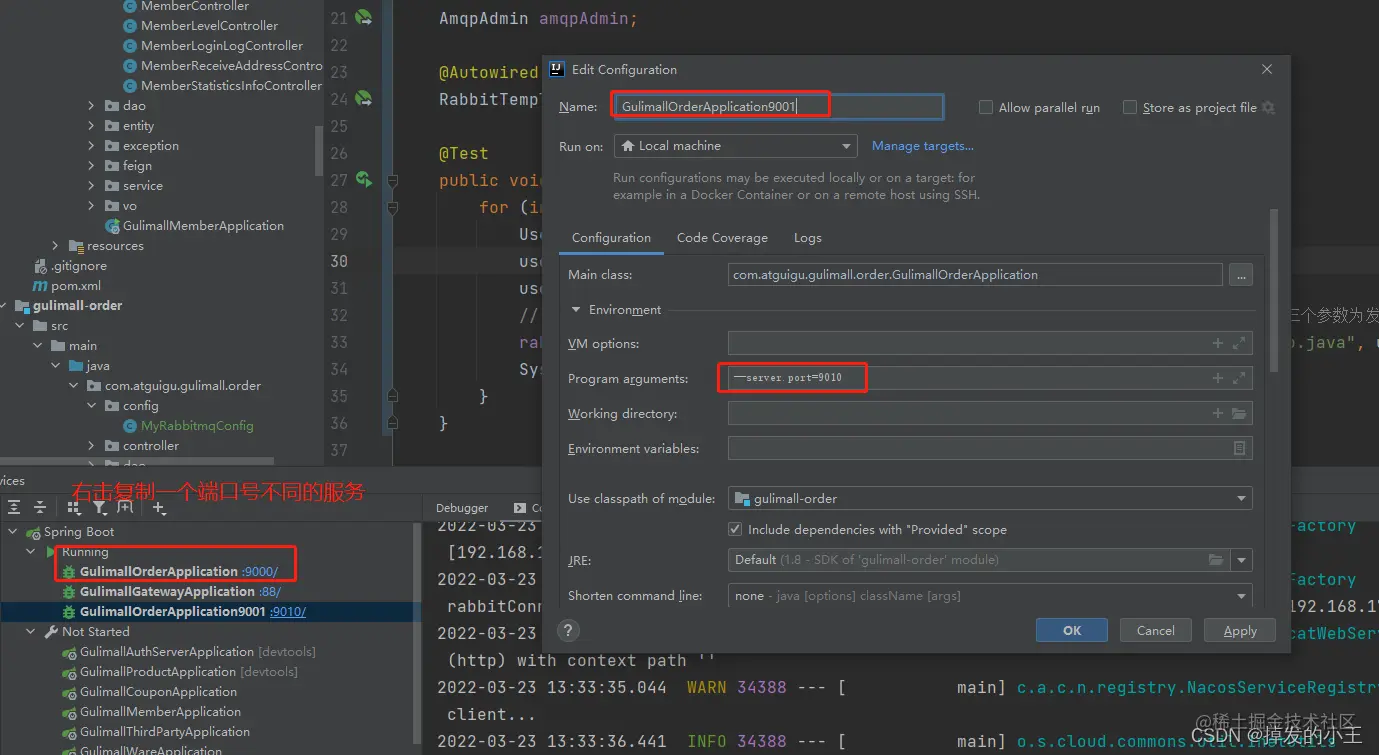
Task: Open Debugger tab in Services panel
Action: (462, 508)
